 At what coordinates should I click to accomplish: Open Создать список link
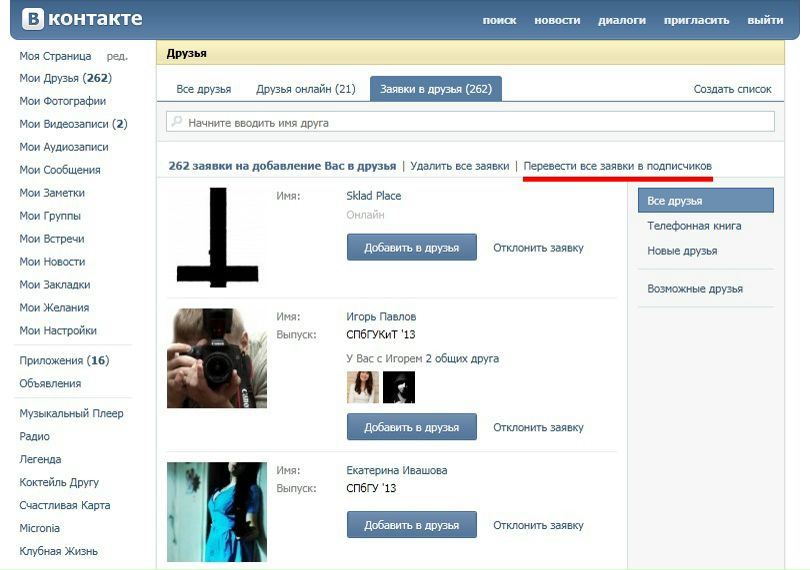click(x=732, y=89)
